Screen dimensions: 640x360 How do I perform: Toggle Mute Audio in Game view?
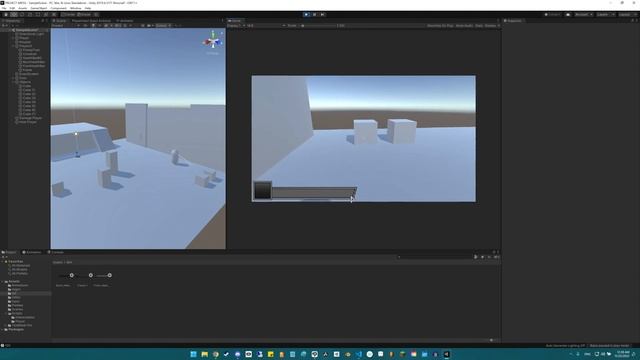pyautogui.click(x=464, y=25)
